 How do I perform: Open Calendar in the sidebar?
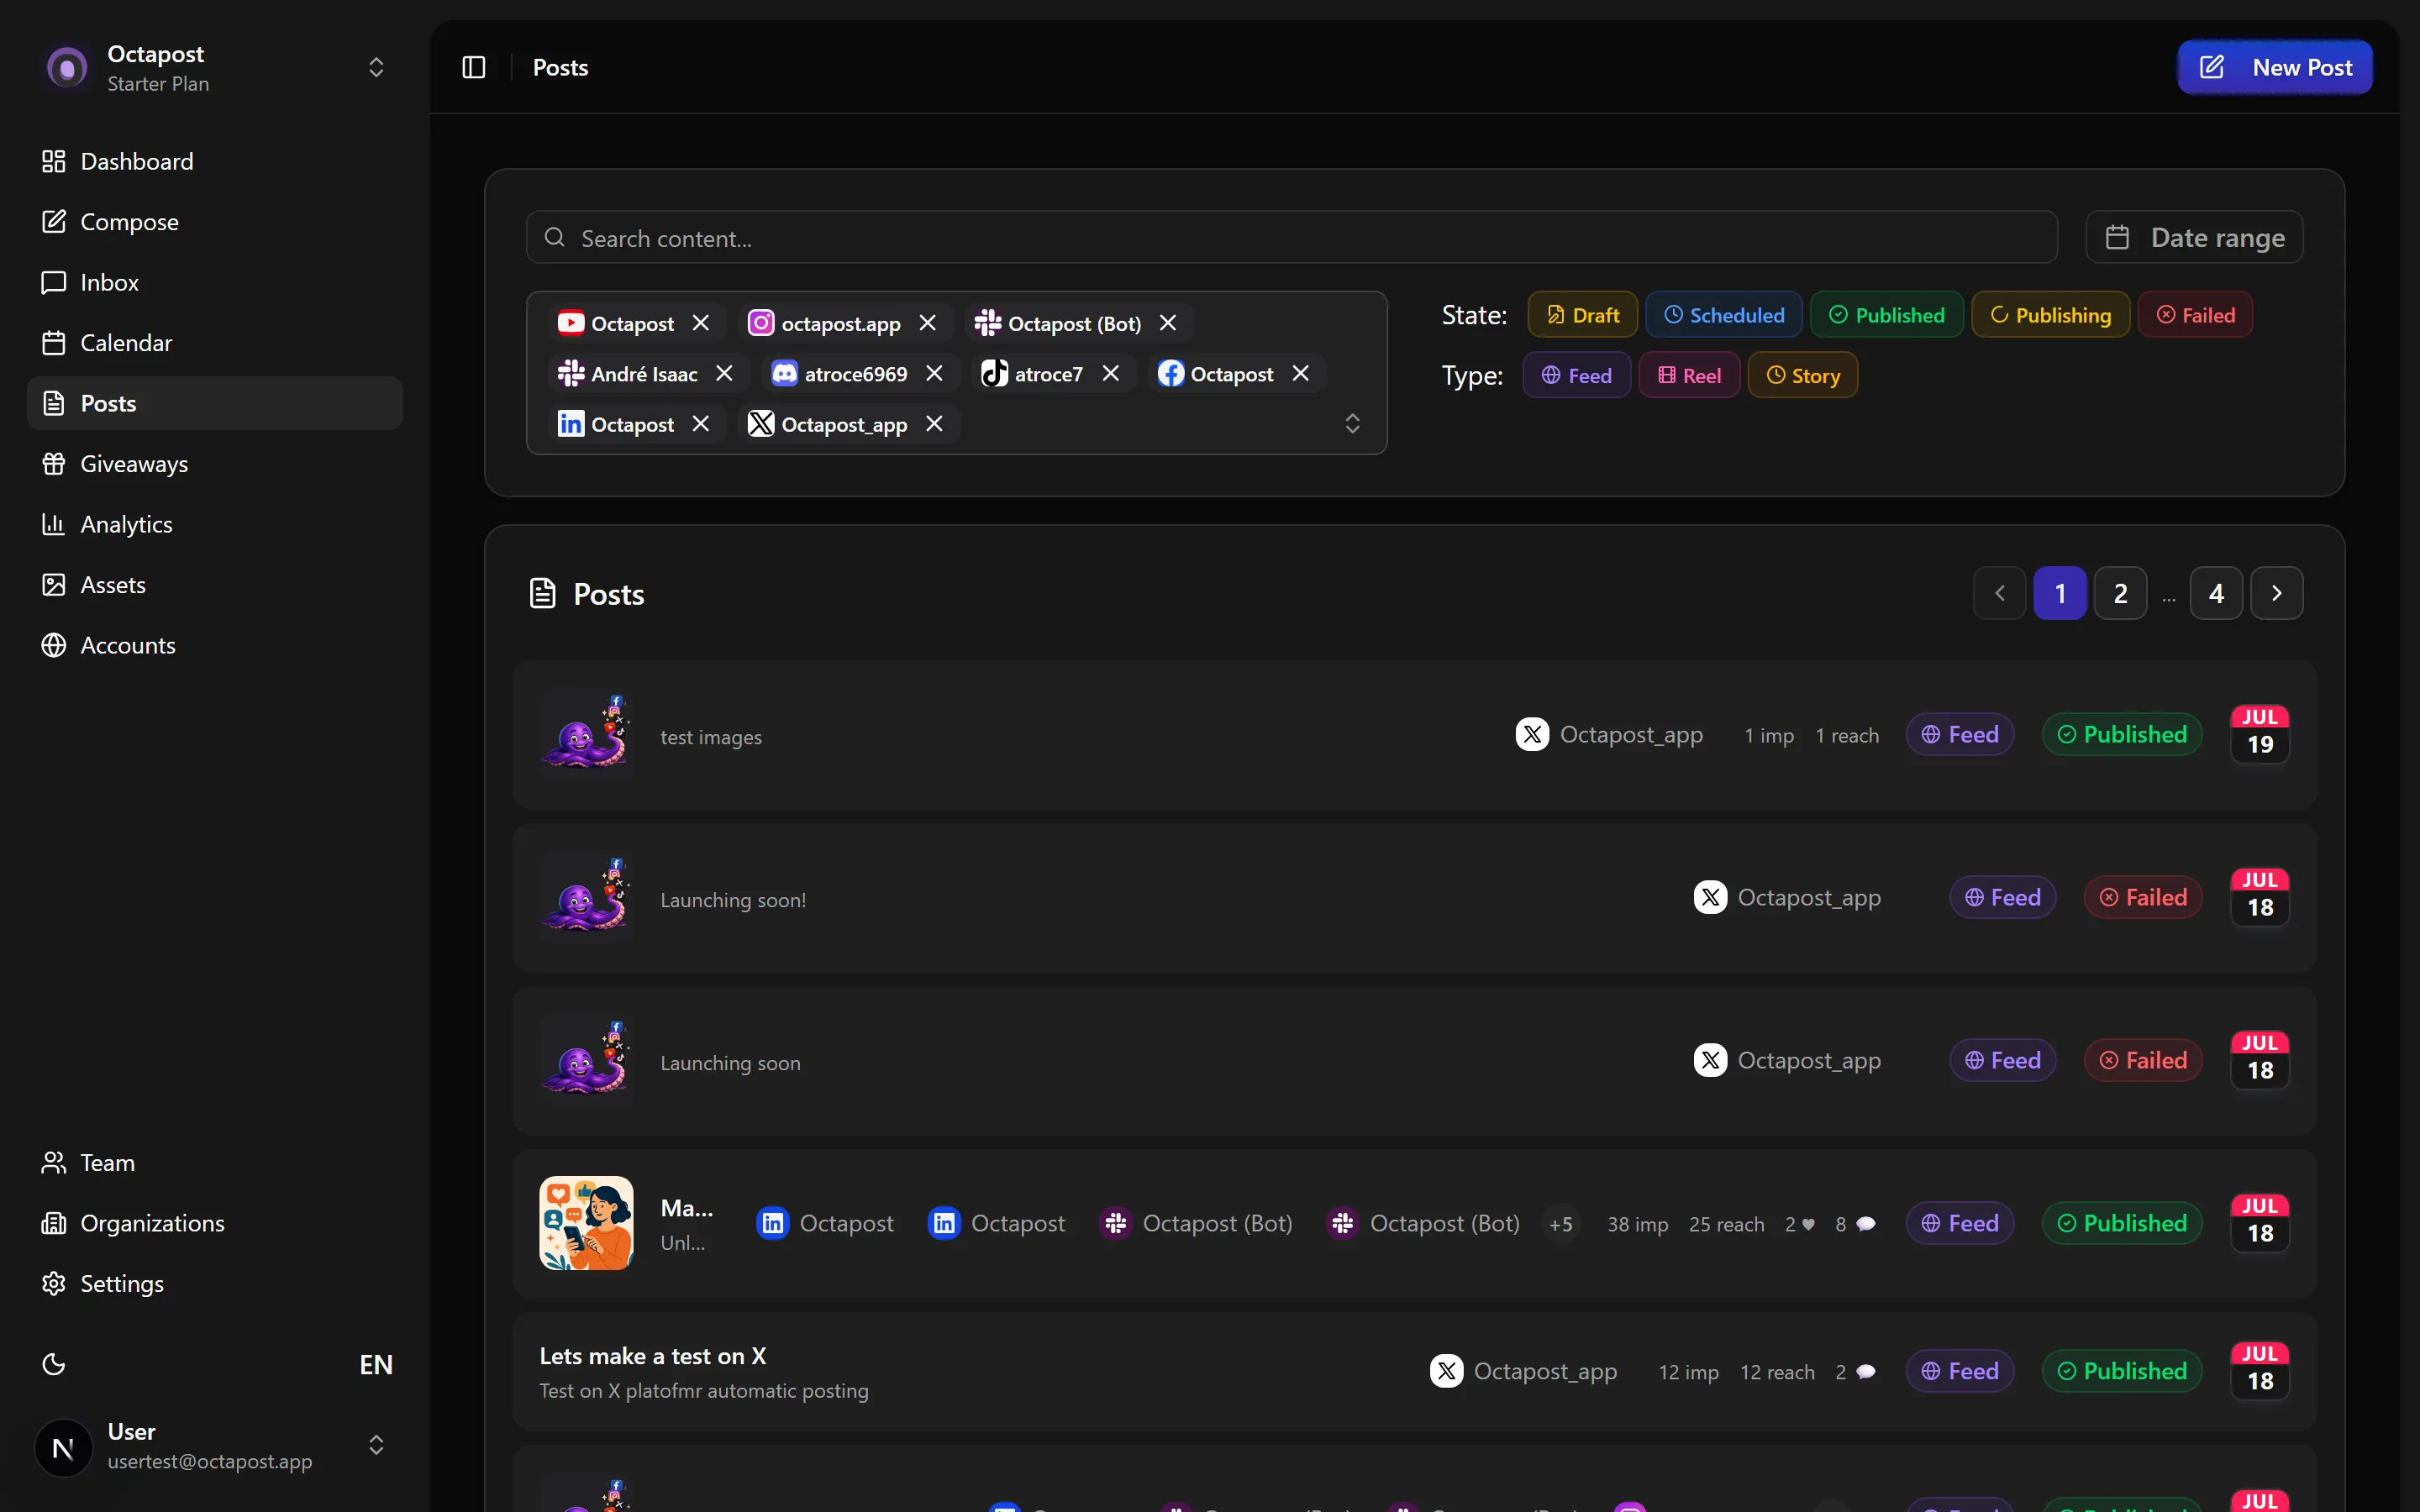[x=215, y=343]
